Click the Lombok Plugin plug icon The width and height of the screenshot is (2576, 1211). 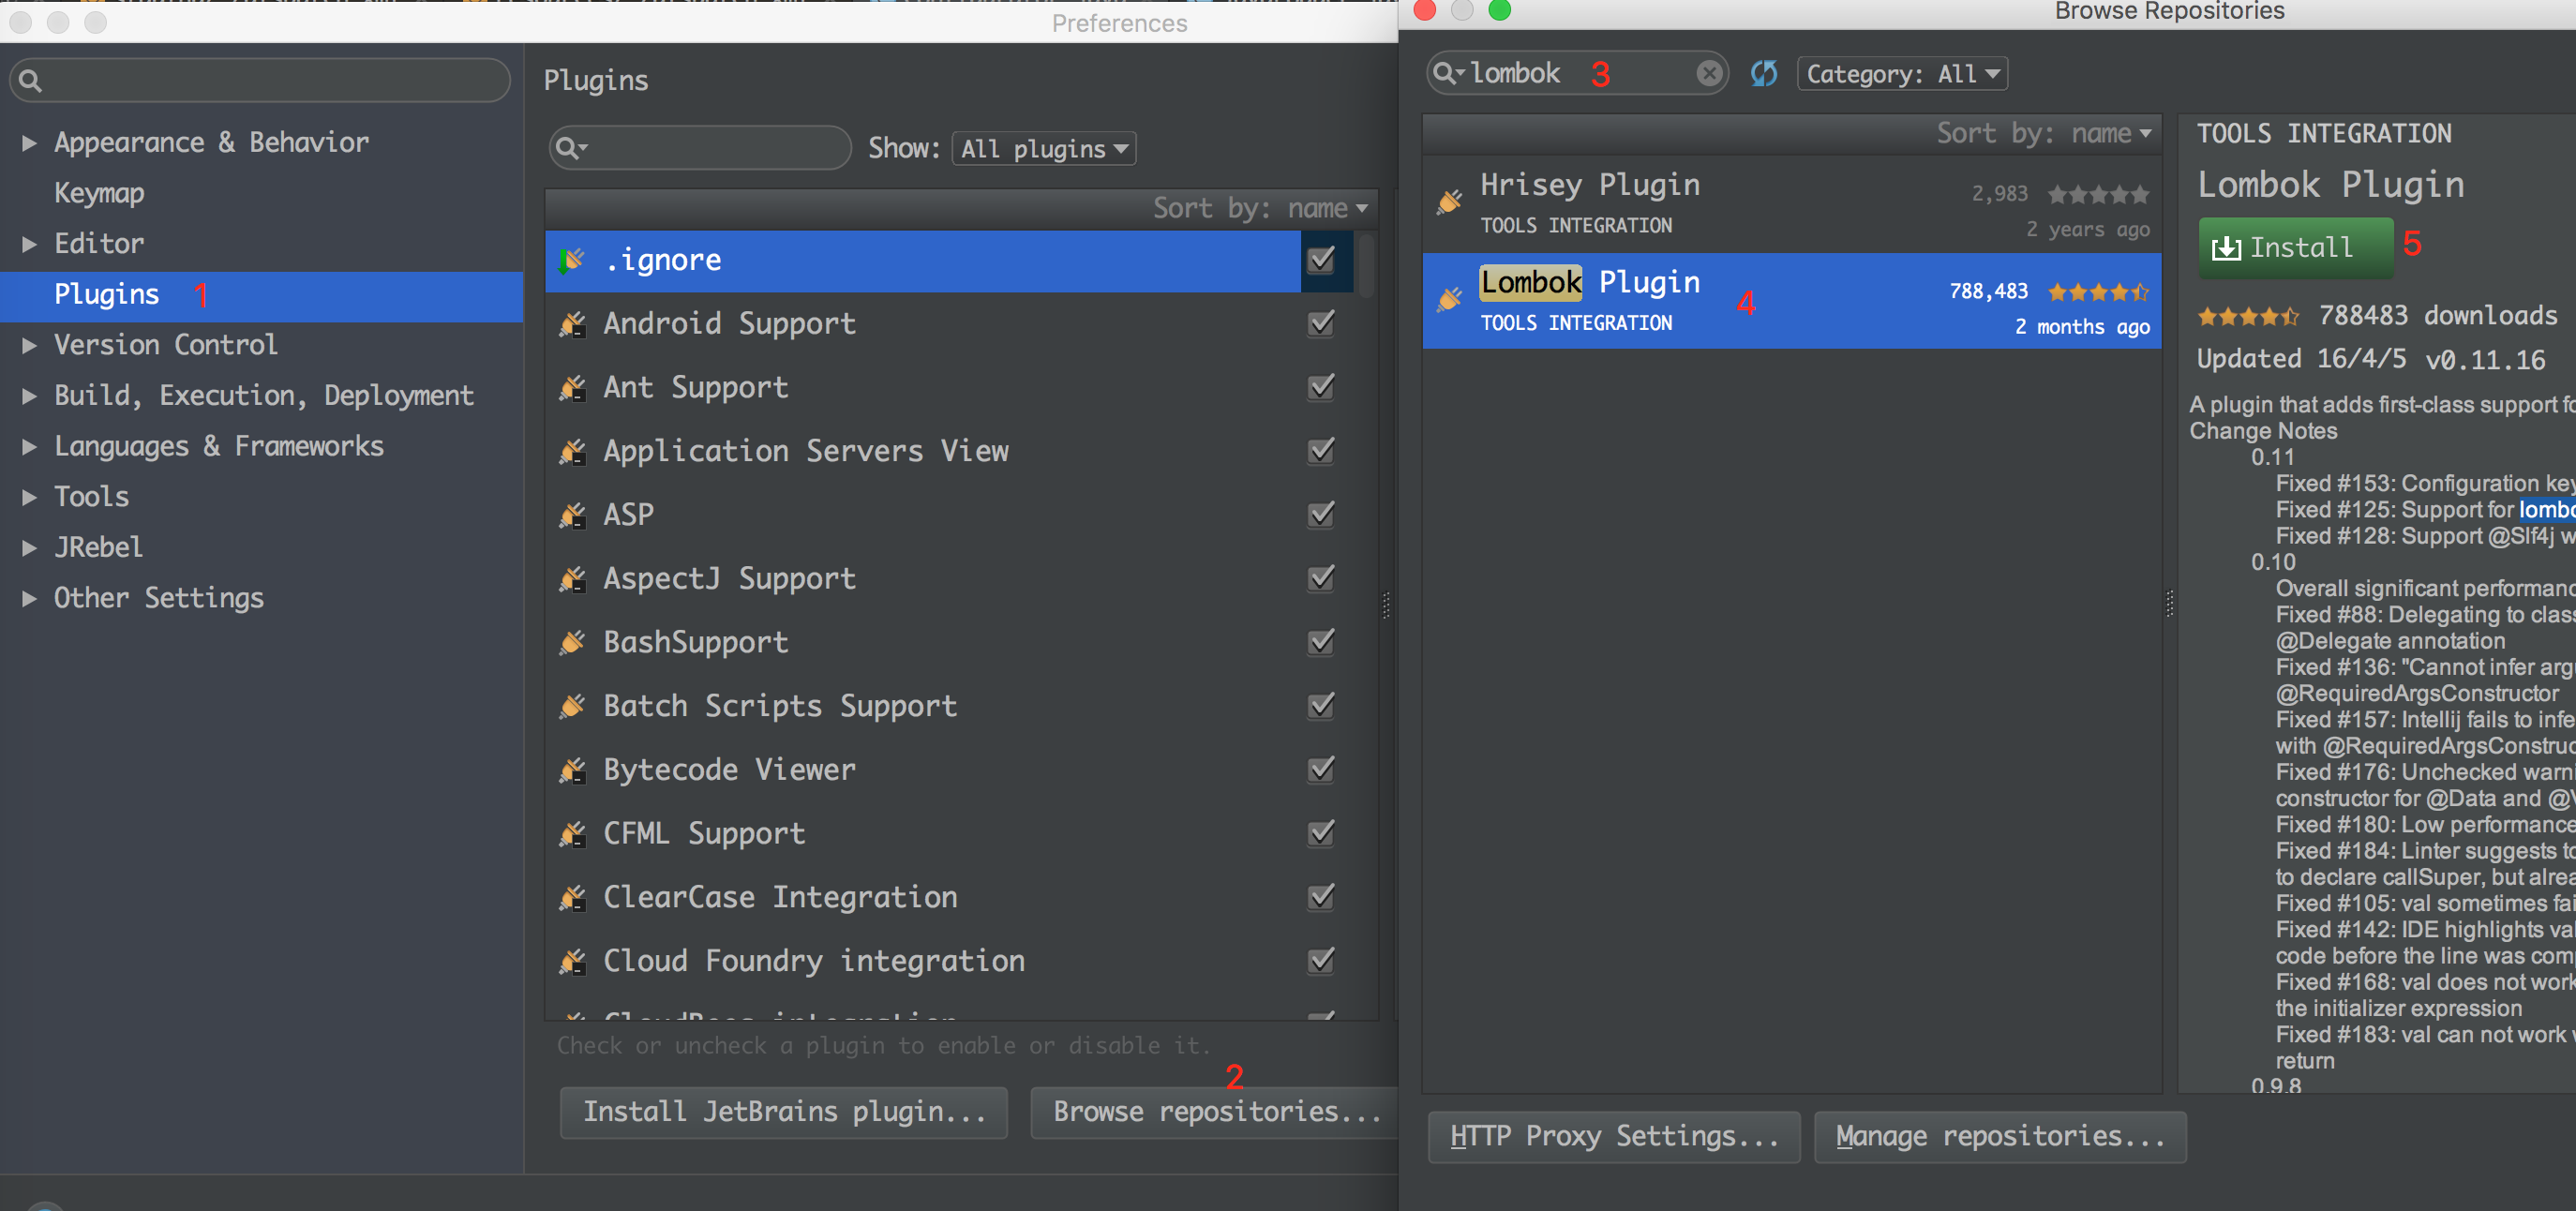tap(1449, 299)
